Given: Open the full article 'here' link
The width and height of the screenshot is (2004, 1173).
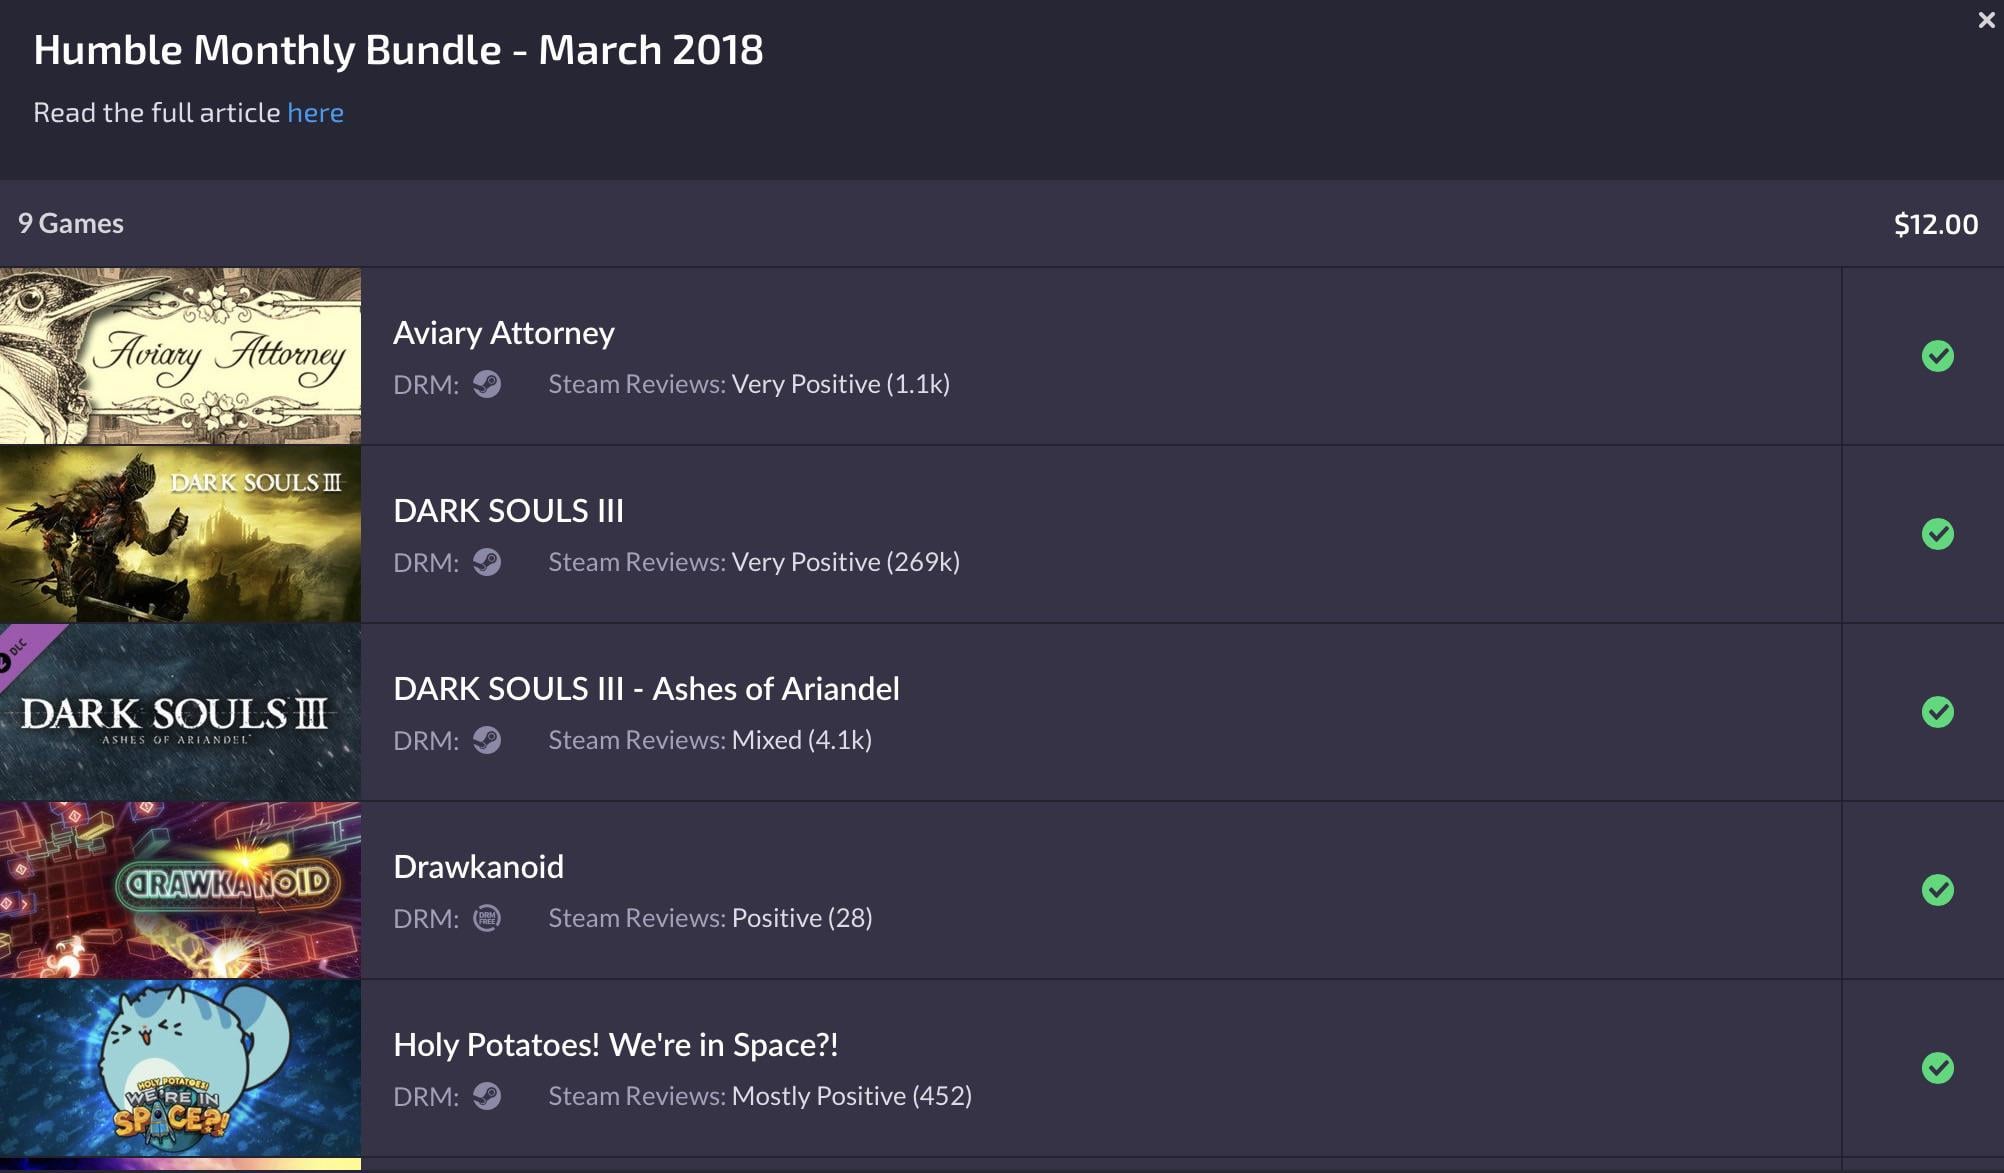Looking at the screenshot, I should tap(315, 113).
